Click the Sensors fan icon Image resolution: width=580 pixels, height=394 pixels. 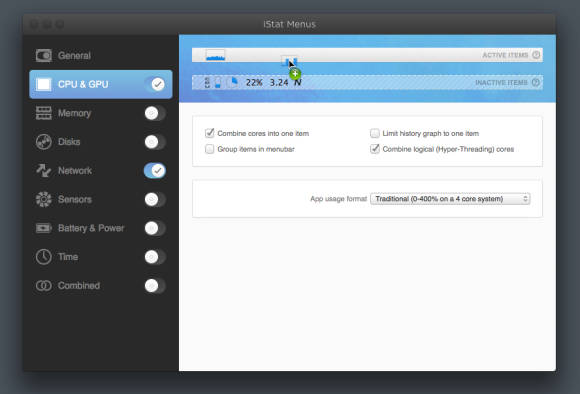[44, 199]
